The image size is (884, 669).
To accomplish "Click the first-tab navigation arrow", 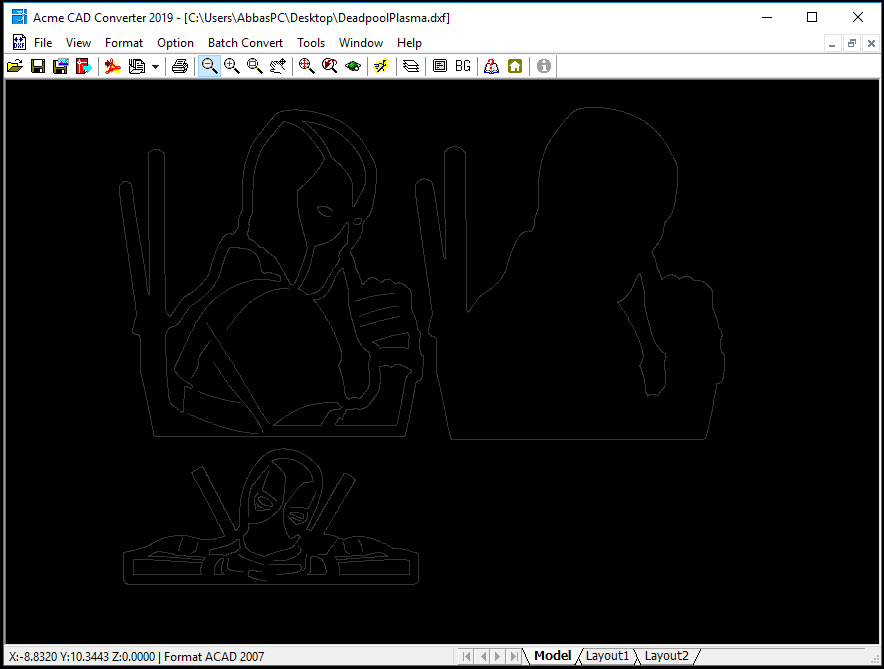I will [466, 657].
